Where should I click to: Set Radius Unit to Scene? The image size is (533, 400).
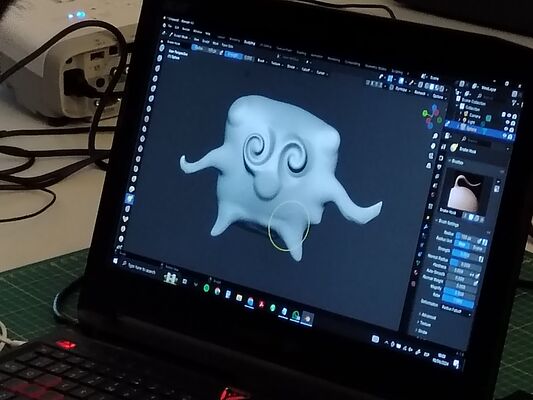point(478,248)
